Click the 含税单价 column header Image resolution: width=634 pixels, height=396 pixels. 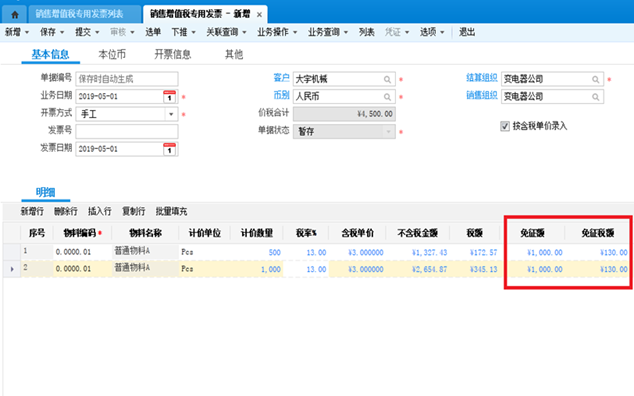pos(357,233)
